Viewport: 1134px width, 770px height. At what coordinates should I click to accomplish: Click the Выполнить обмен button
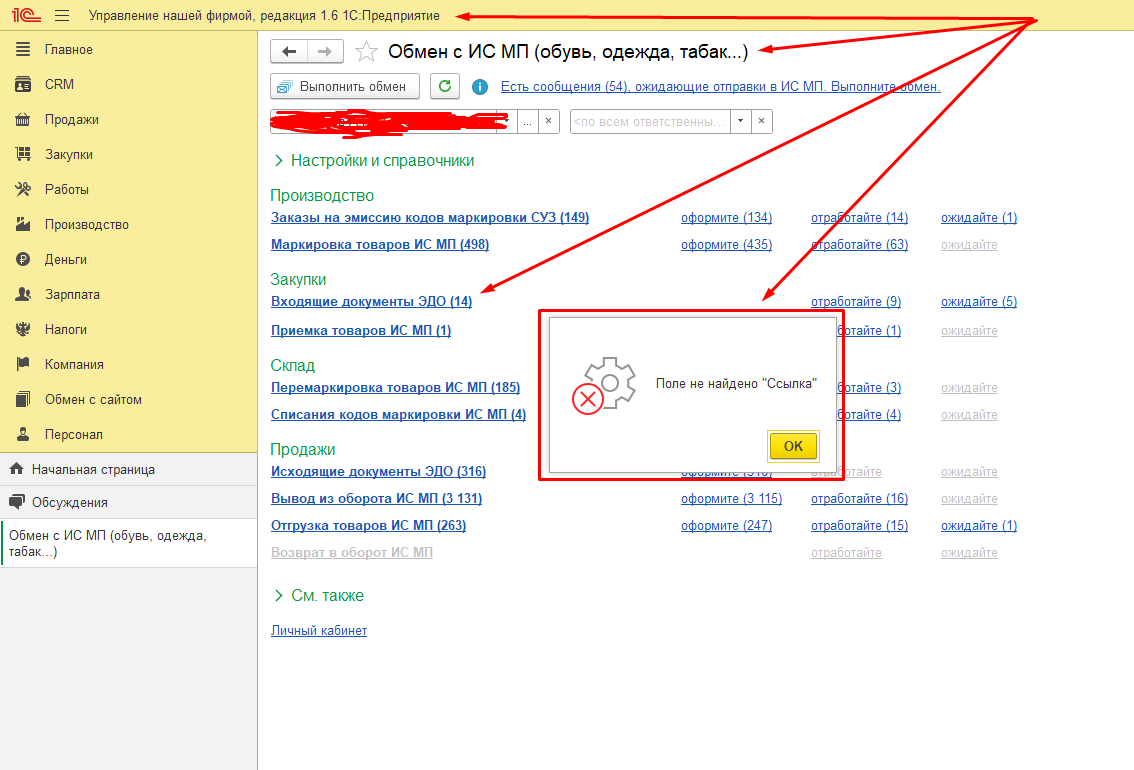[x=344, y=86]
